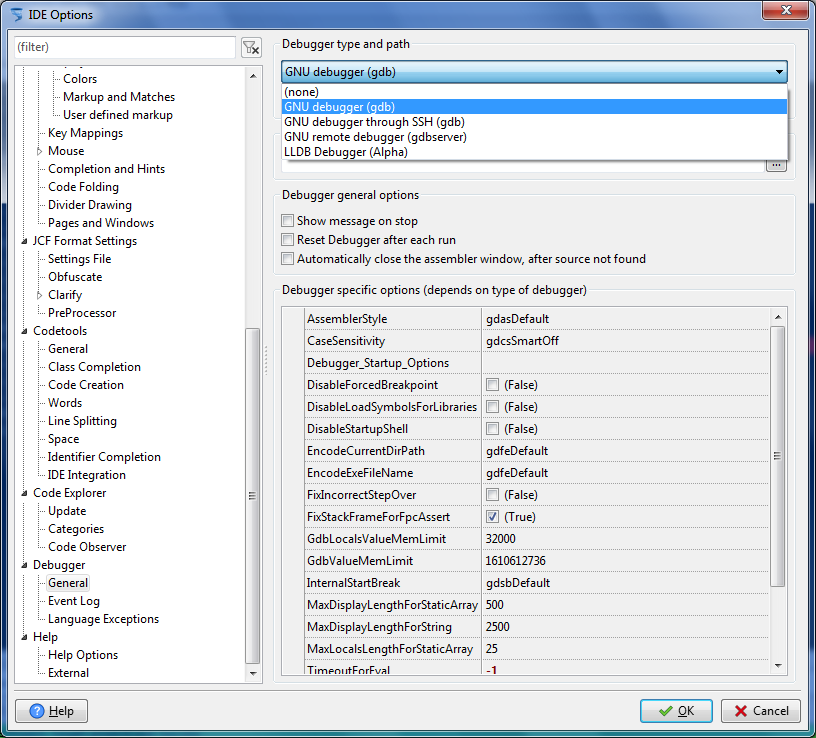Open the Colors settings page
This screenshot has width=816, height=738.
80,79
